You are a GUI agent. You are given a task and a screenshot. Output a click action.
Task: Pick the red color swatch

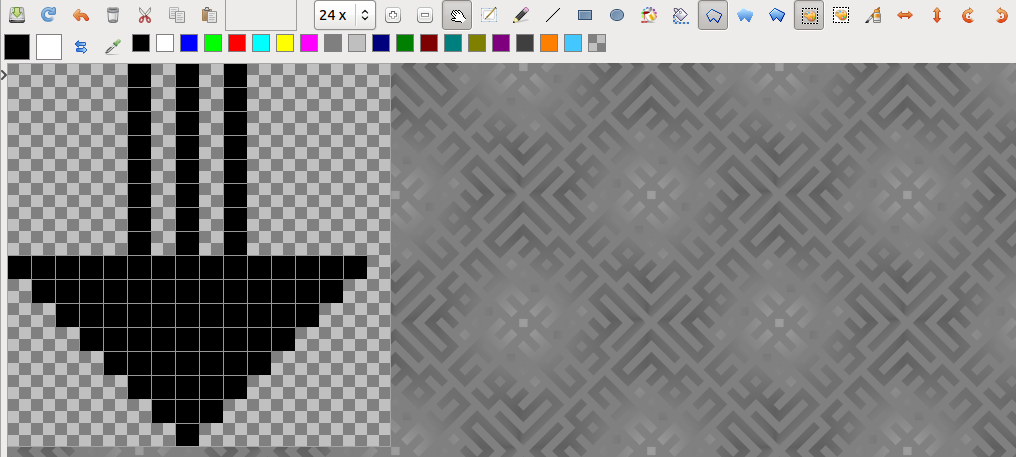click(237, 43)
